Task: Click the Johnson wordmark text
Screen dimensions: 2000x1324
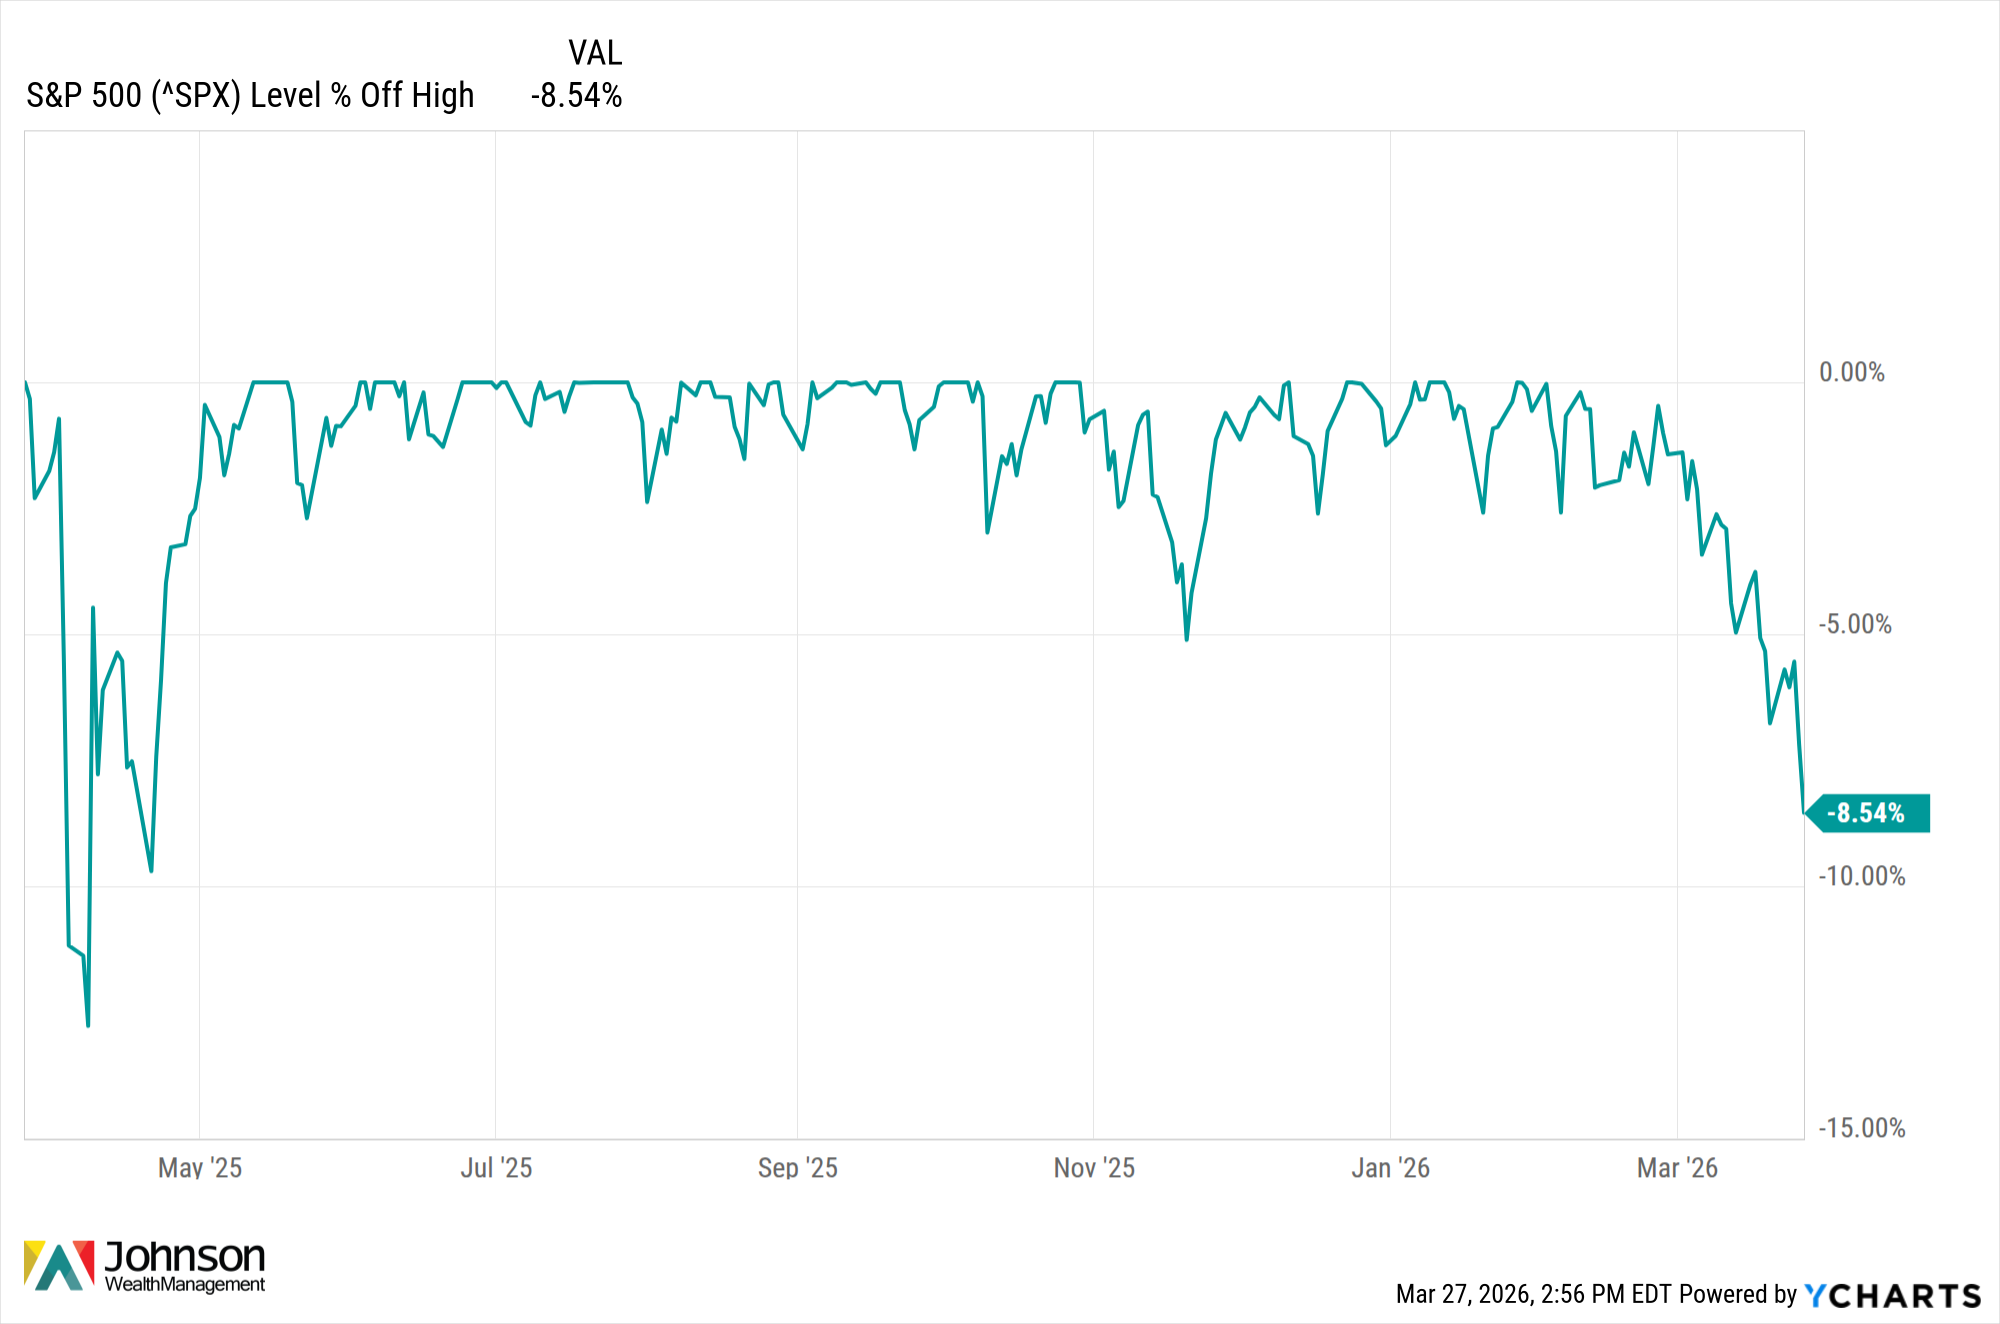Action: click(x=185, y=1256)
